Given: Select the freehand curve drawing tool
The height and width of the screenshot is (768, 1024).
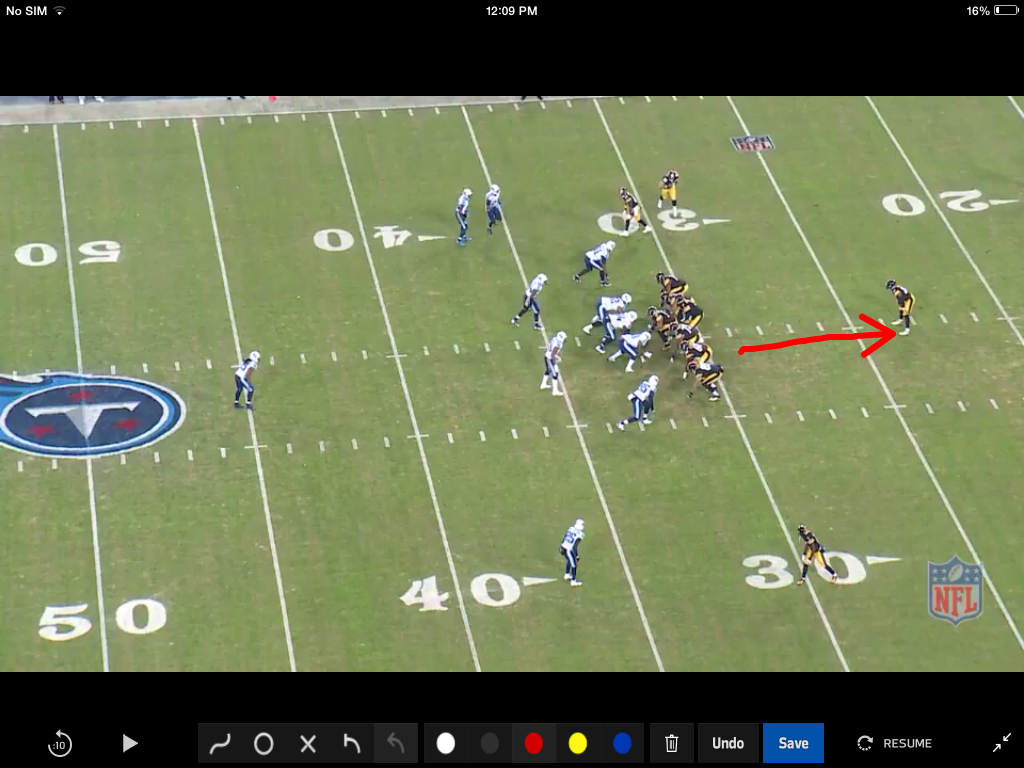Looking at the screenshot, I should point(220,743).
